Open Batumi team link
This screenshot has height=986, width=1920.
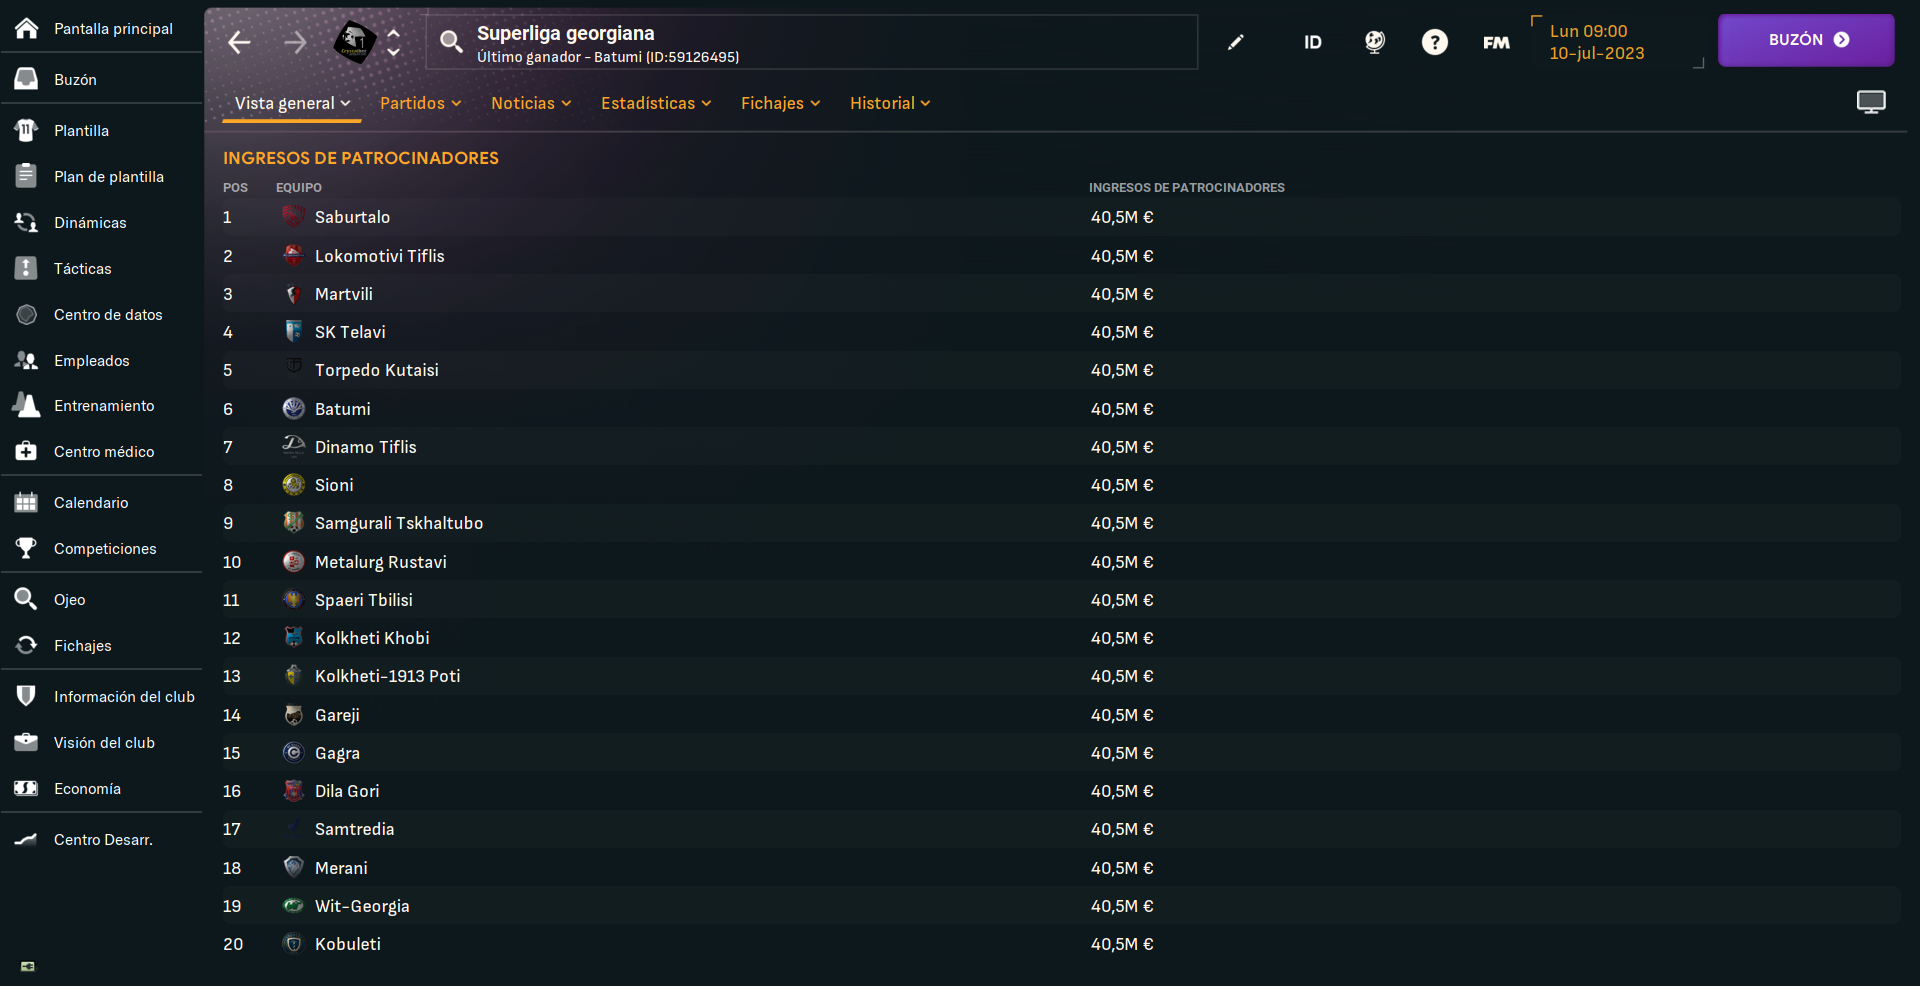click(x=343, y=409)
